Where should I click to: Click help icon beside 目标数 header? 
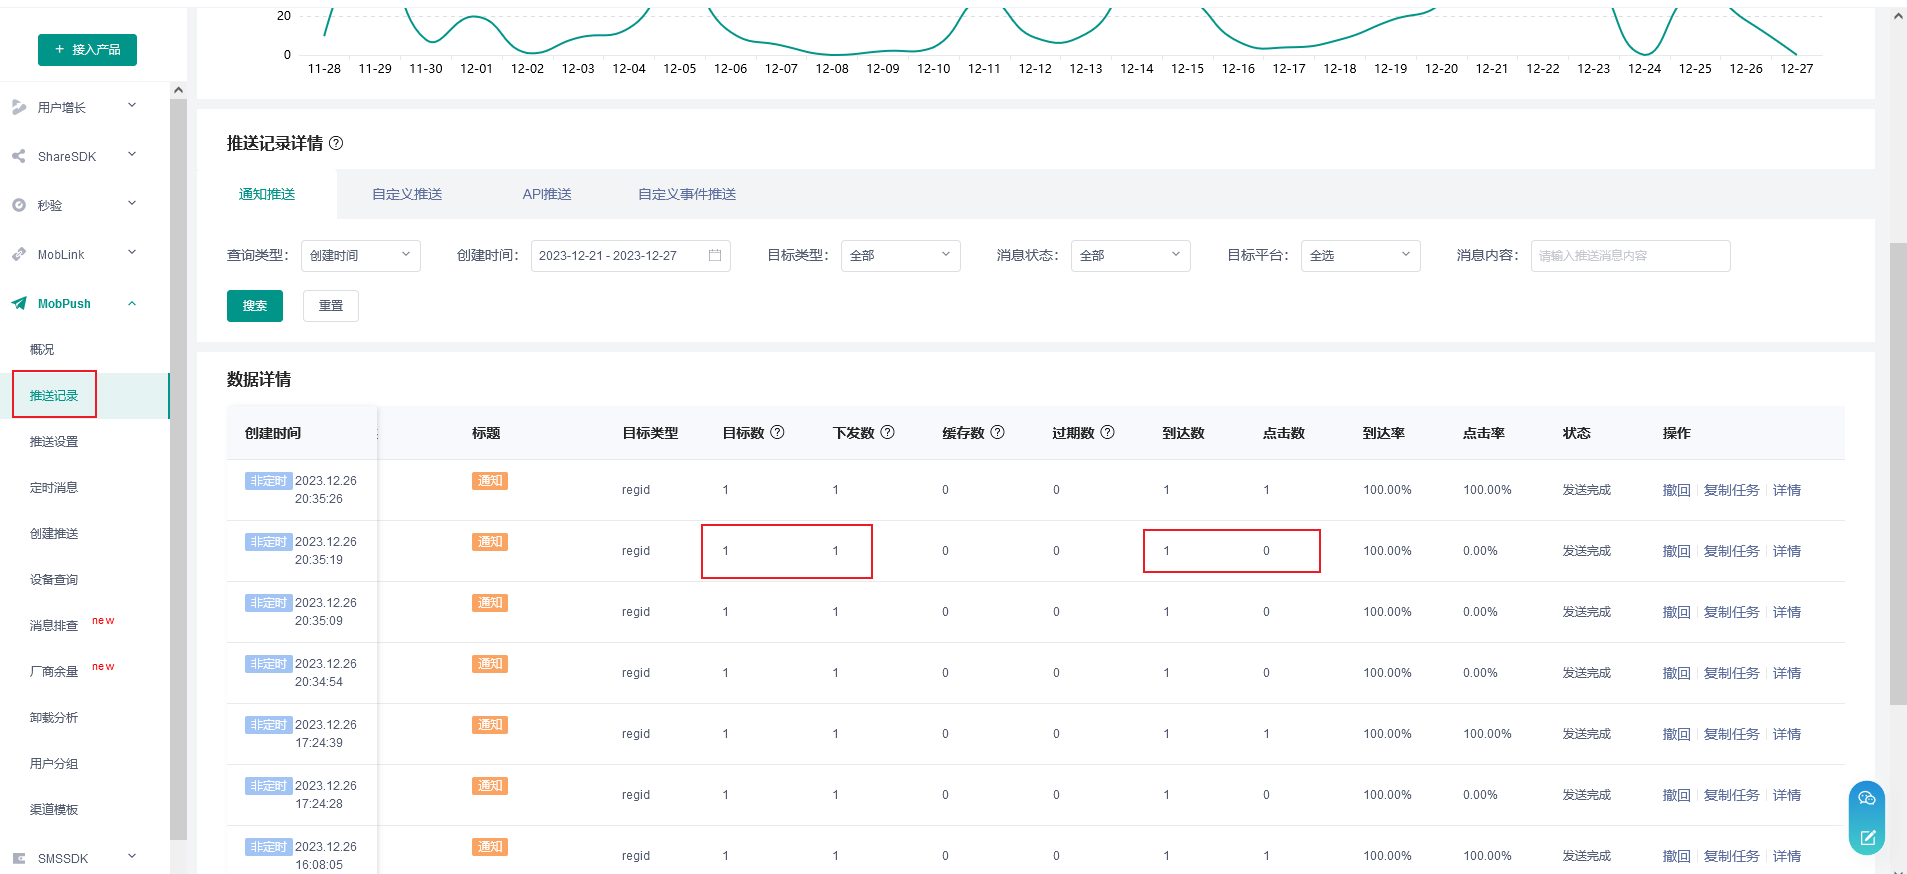[777, 432]
